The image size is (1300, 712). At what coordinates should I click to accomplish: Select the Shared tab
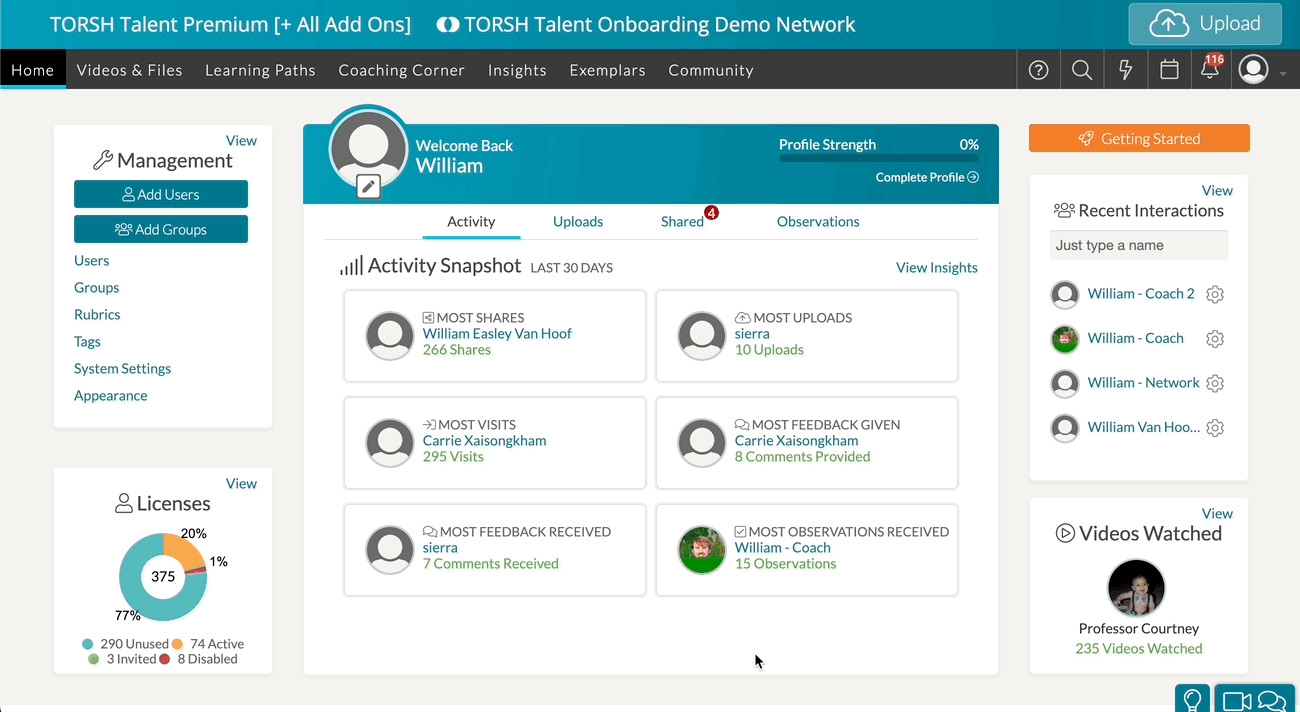[x=682, y=222]
